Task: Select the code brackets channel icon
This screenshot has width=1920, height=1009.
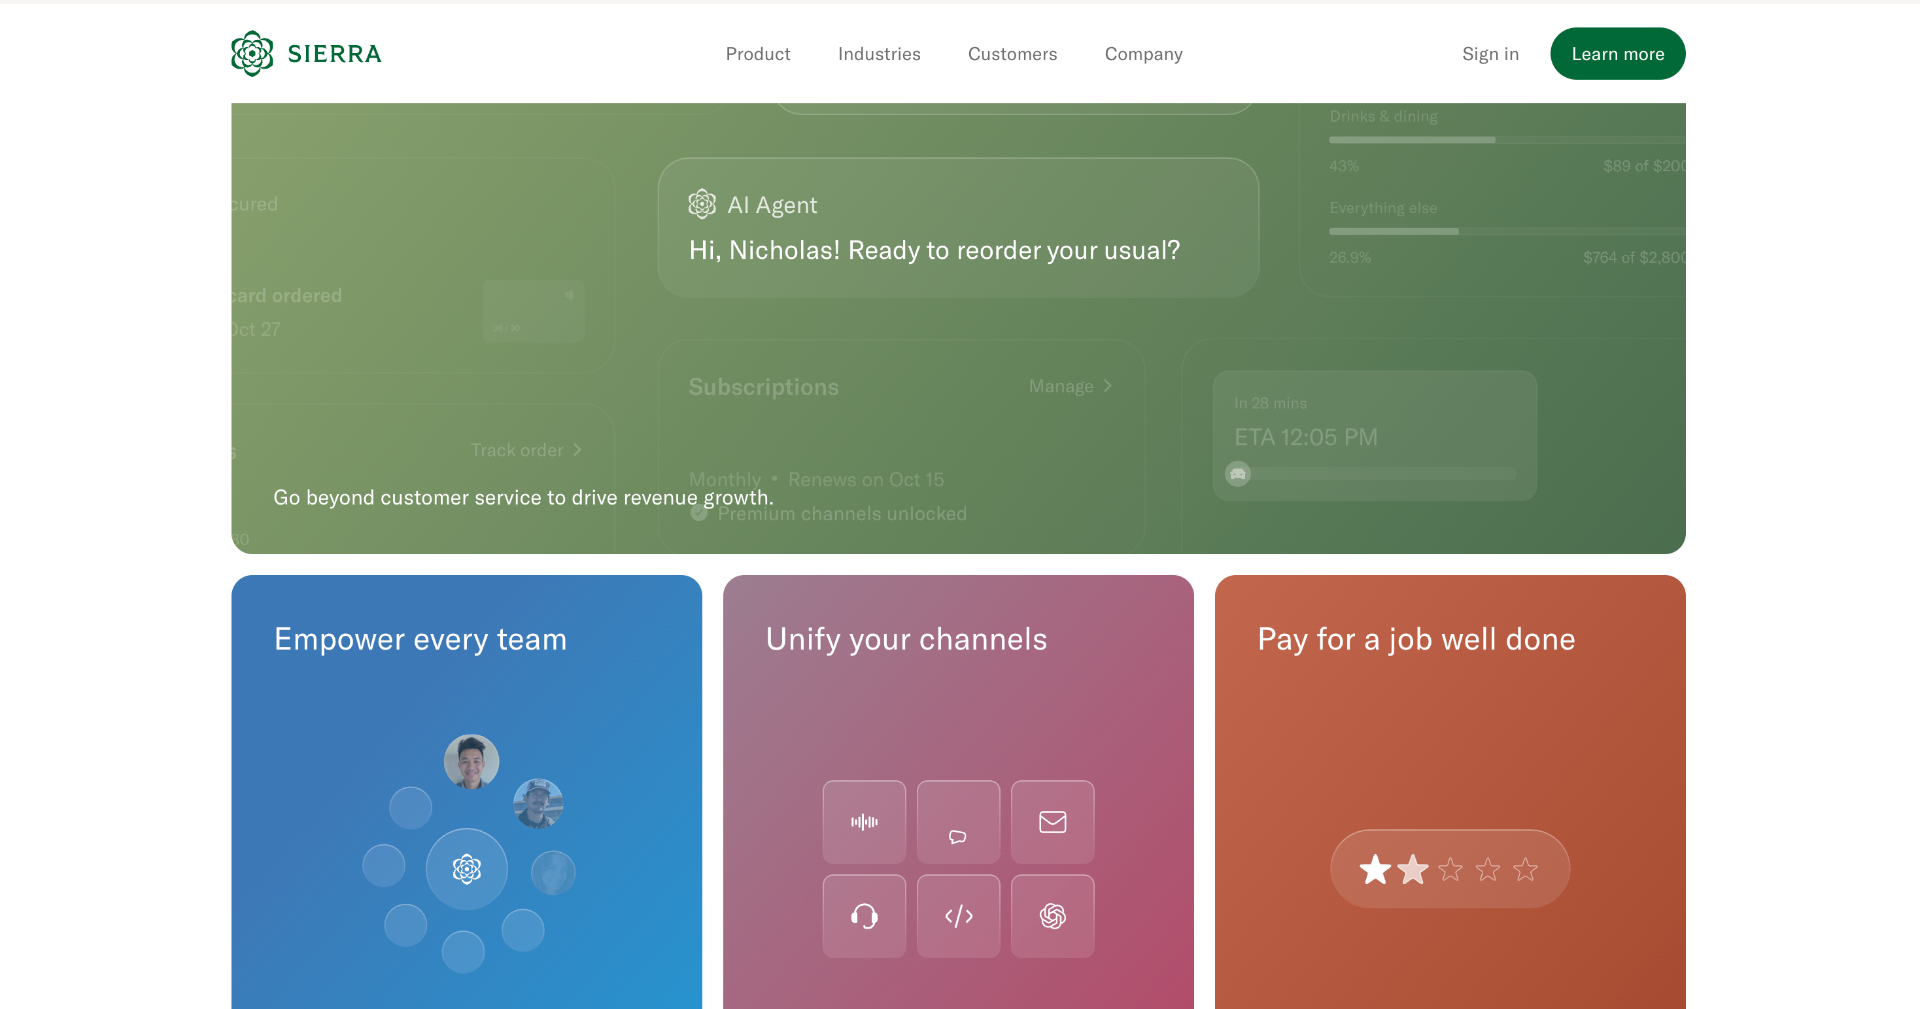Action: (x=958, y=916)
